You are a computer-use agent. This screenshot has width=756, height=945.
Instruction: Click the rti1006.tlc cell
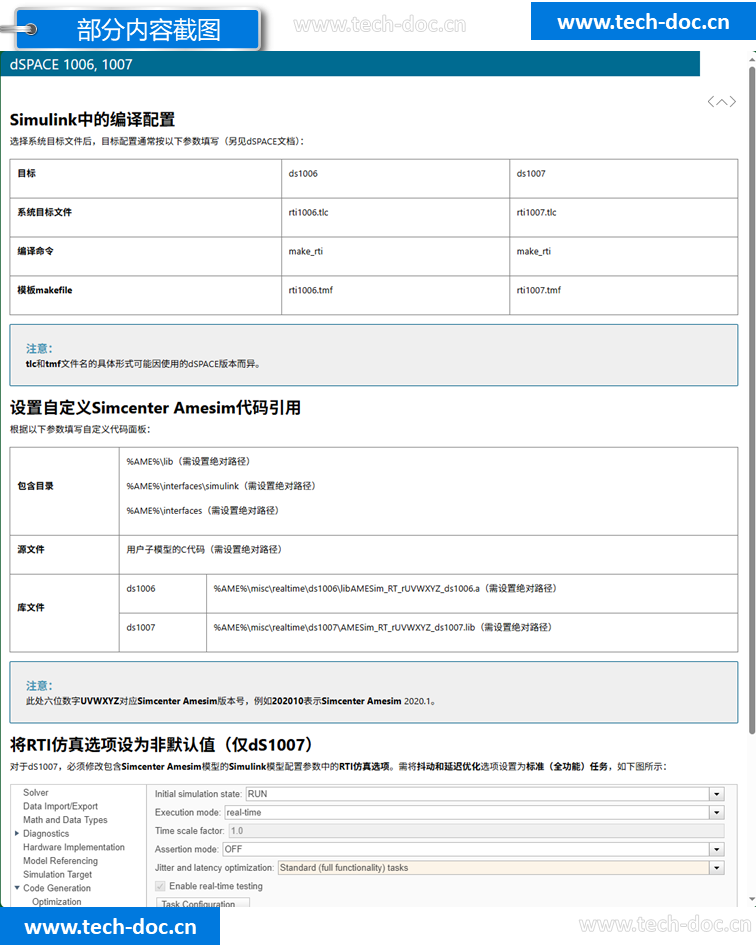395,218
